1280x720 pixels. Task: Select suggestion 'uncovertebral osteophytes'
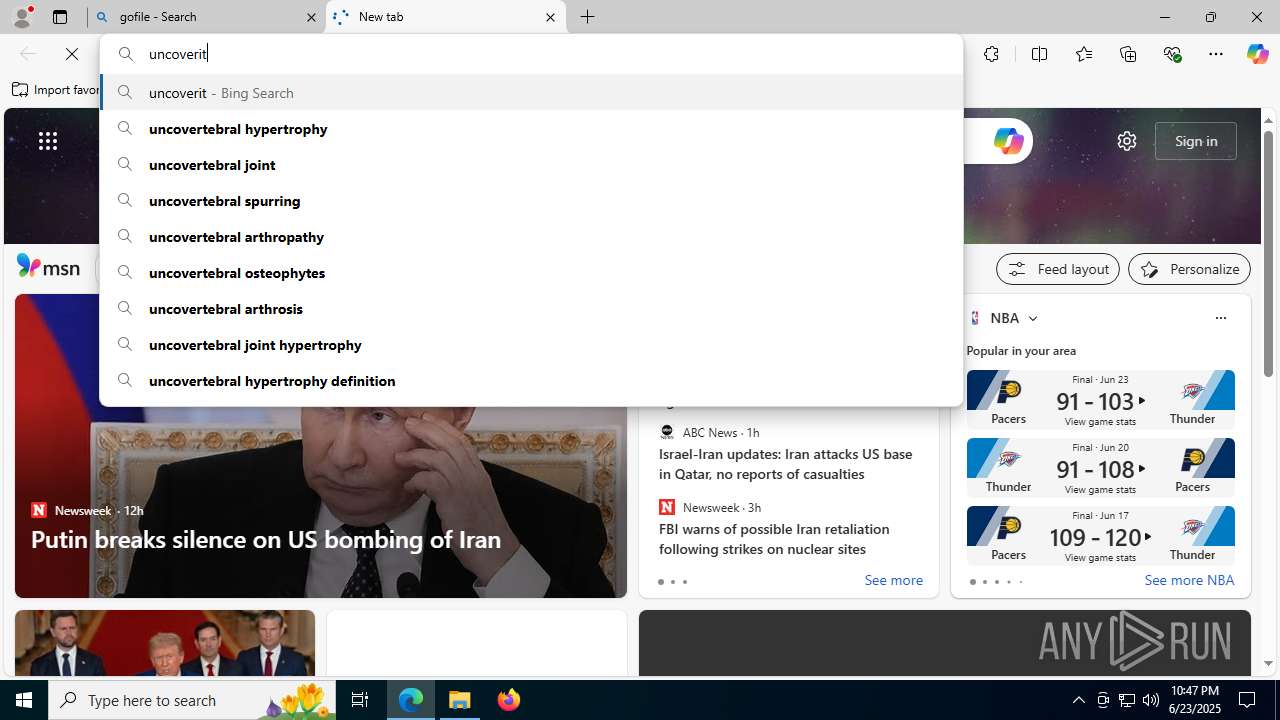click(x=531, y=272)
